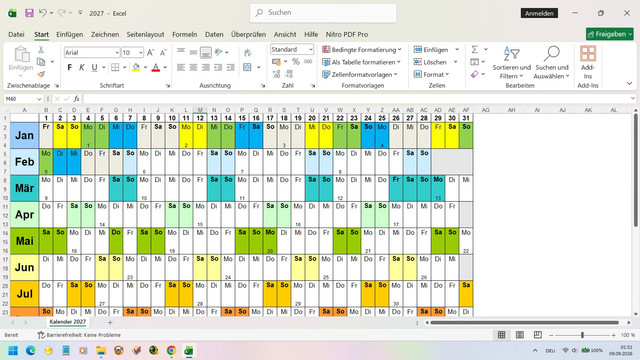Switch to the Seitenlayout ribbon tab
Screen dimensions: 640x360
145,34
